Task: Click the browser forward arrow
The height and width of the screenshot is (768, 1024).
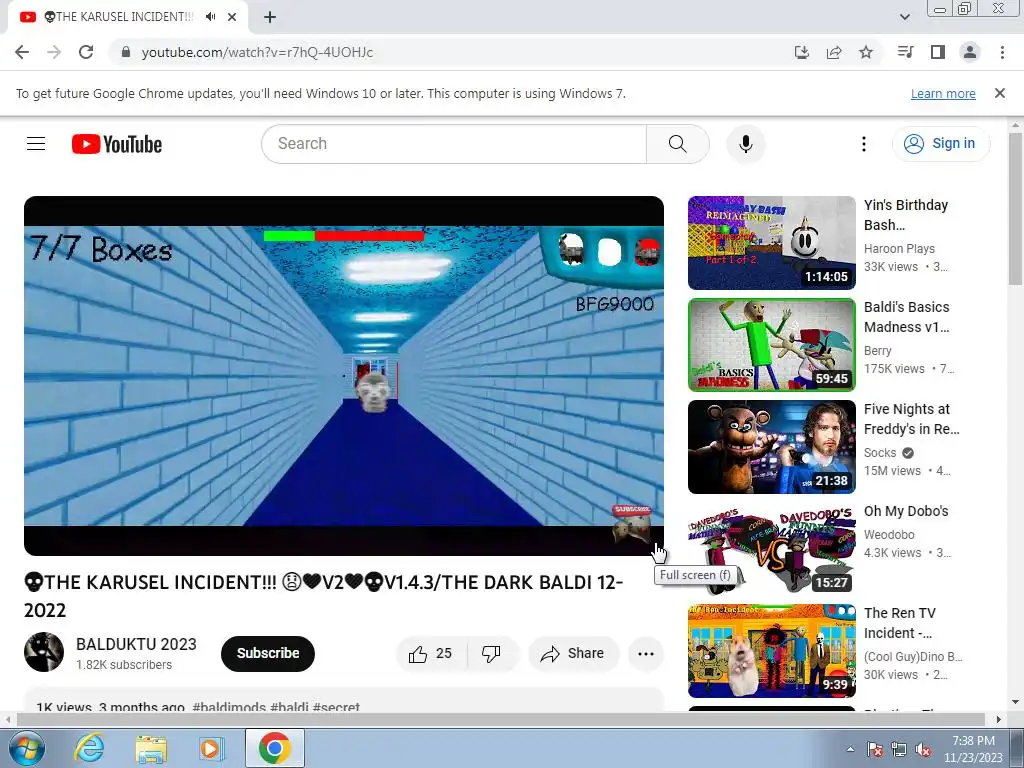Action: [x=54, y=52]
